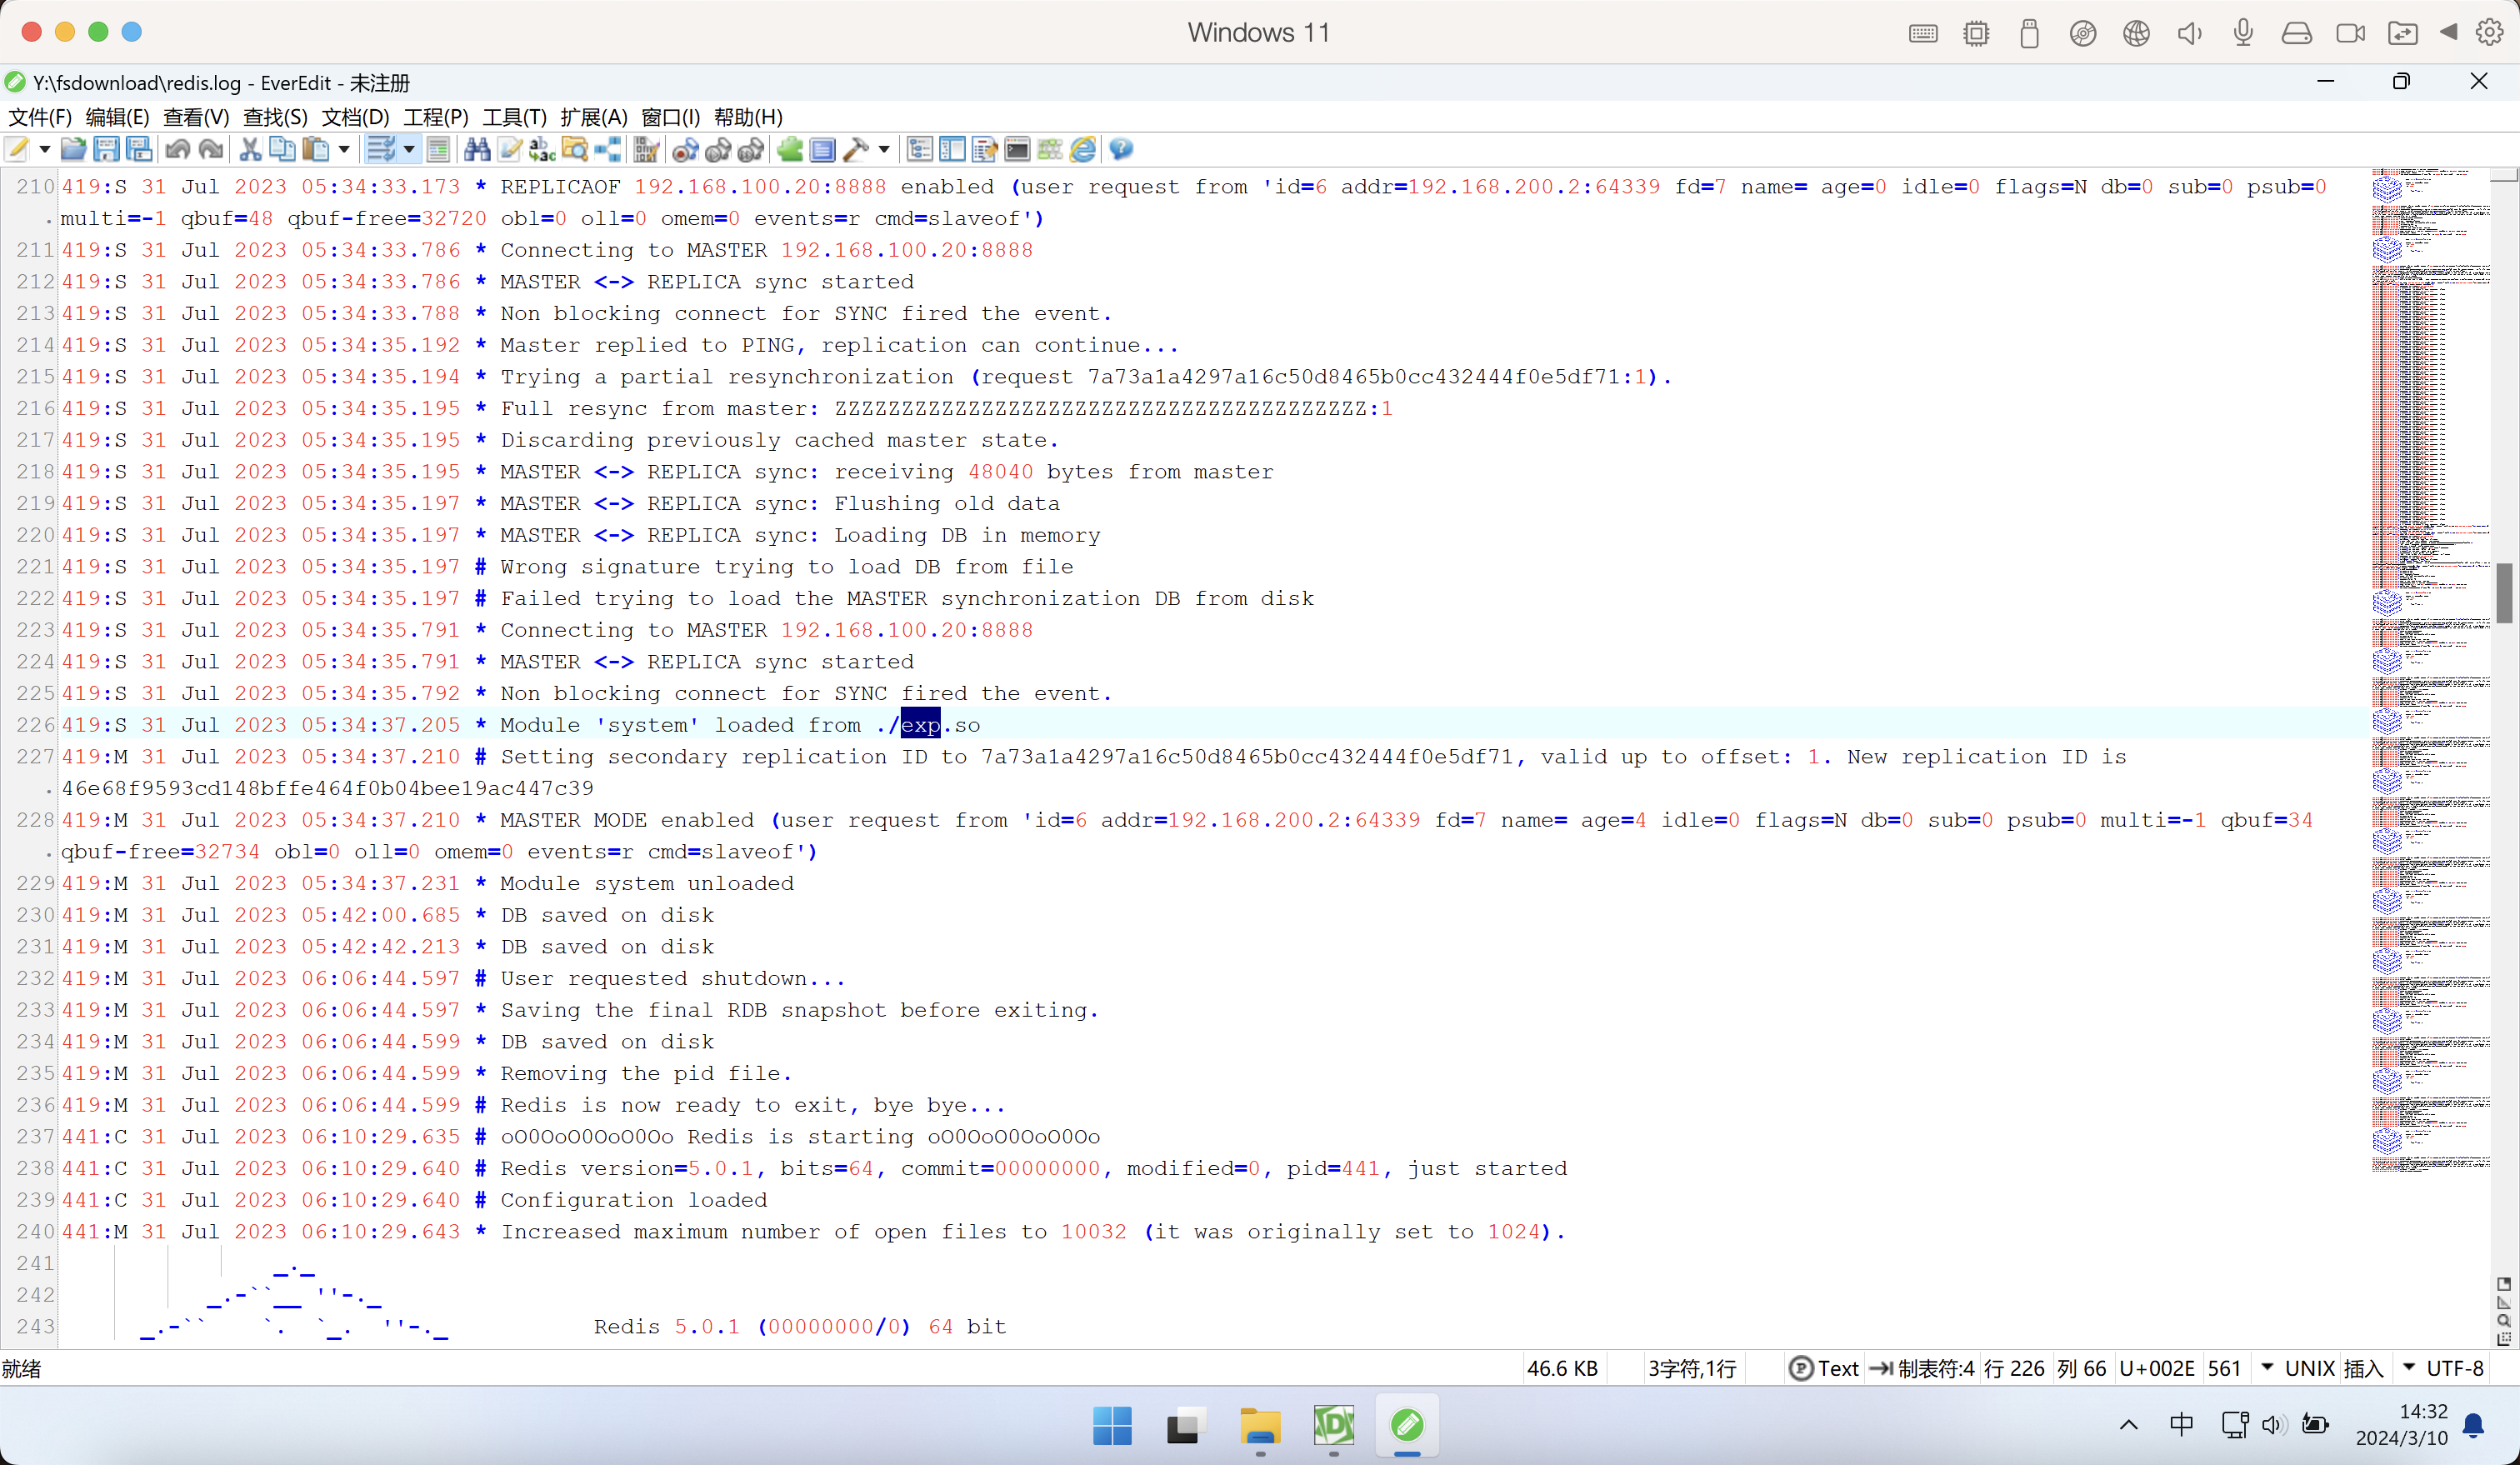
Task: Open the 扩展(A) menu
Action: click(x=594, y=117)
